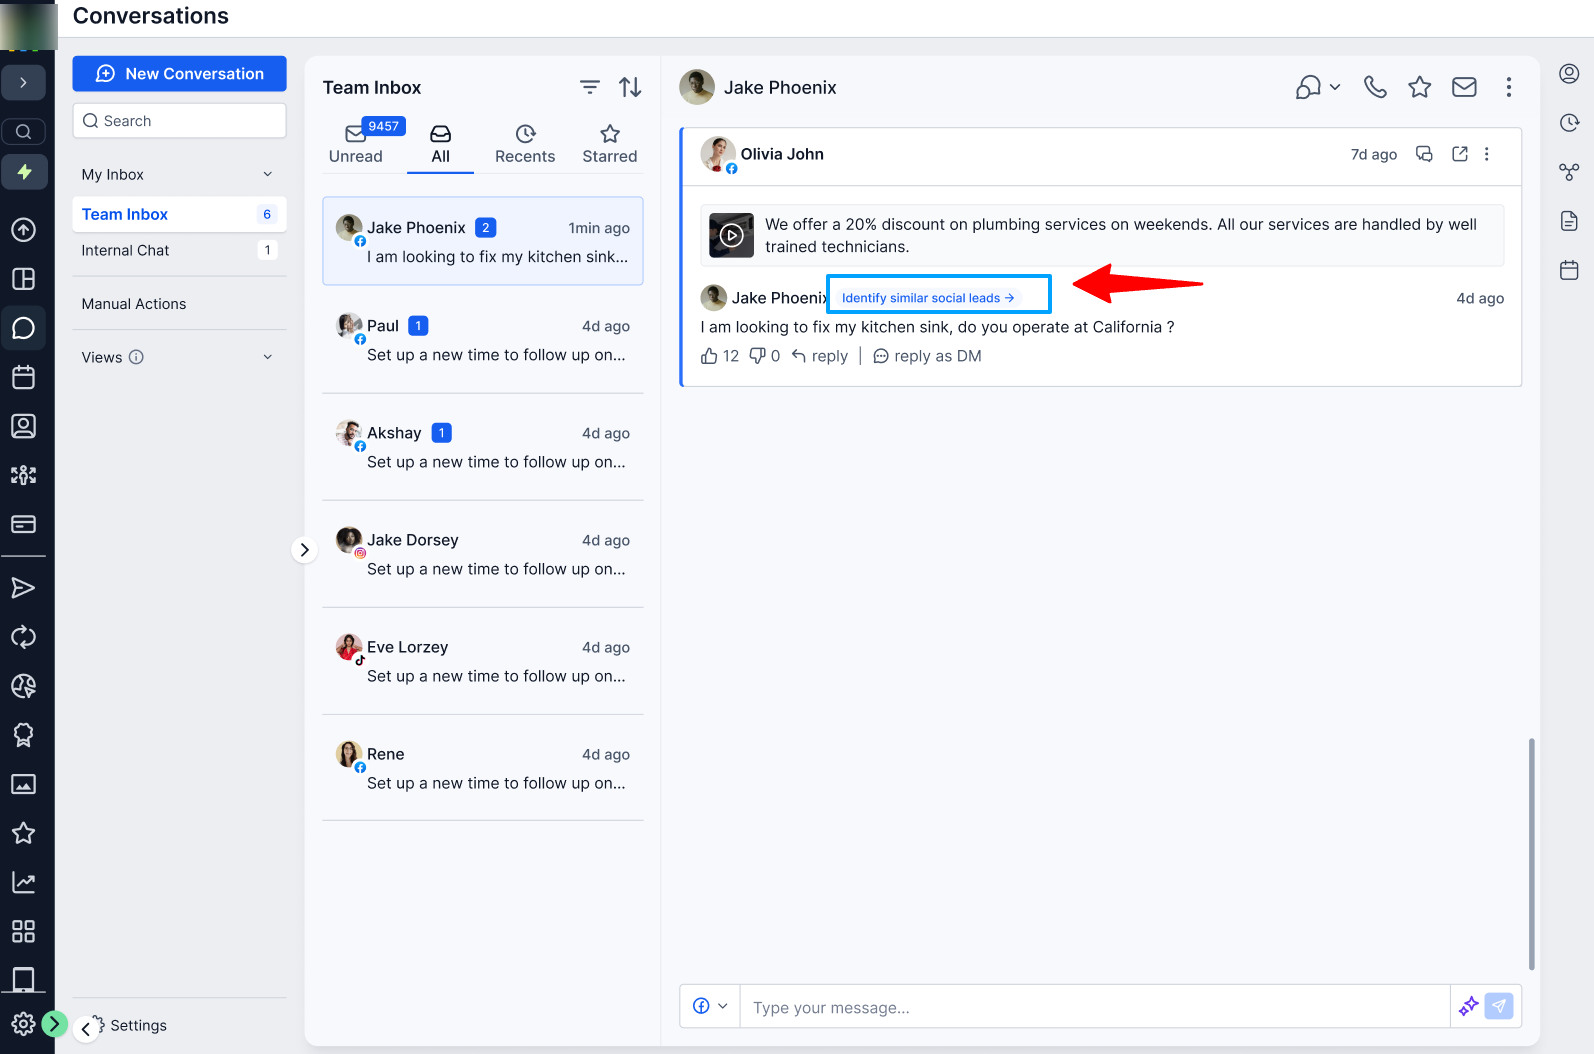Switch to the Unread tab
The width and height of the screenshot is (1594, 1054).
356,144
